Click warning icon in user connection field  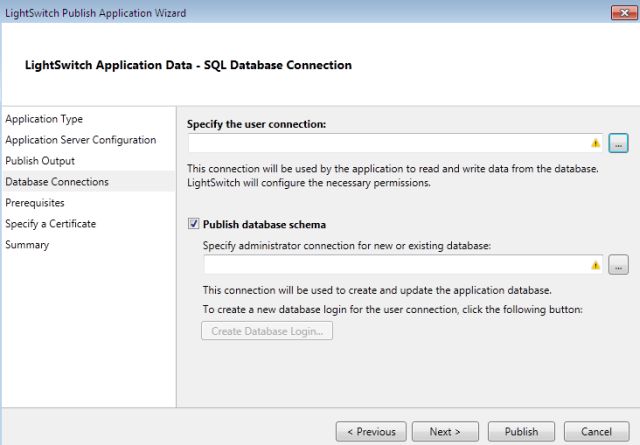pyautogui.click(x=596, y=143)
